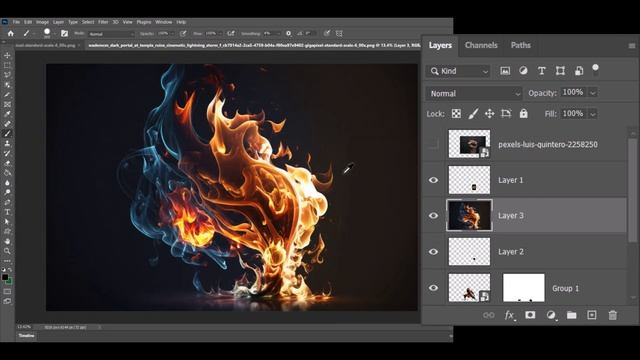Click the foreground color swatch
The height and width of the screenshot is (360, 640).
pyautogui.click(x=5, y=278)
